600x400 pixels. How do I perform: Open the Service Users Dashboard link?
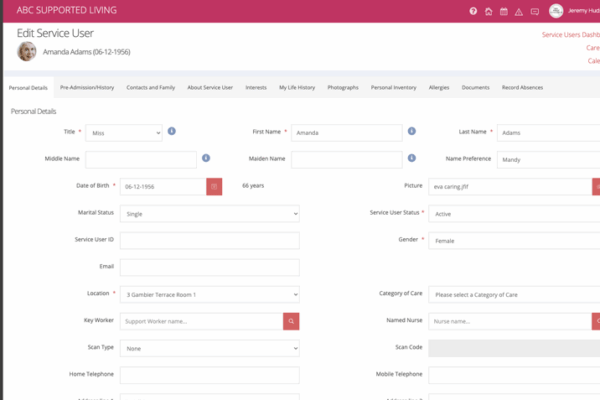pos(570,34)
